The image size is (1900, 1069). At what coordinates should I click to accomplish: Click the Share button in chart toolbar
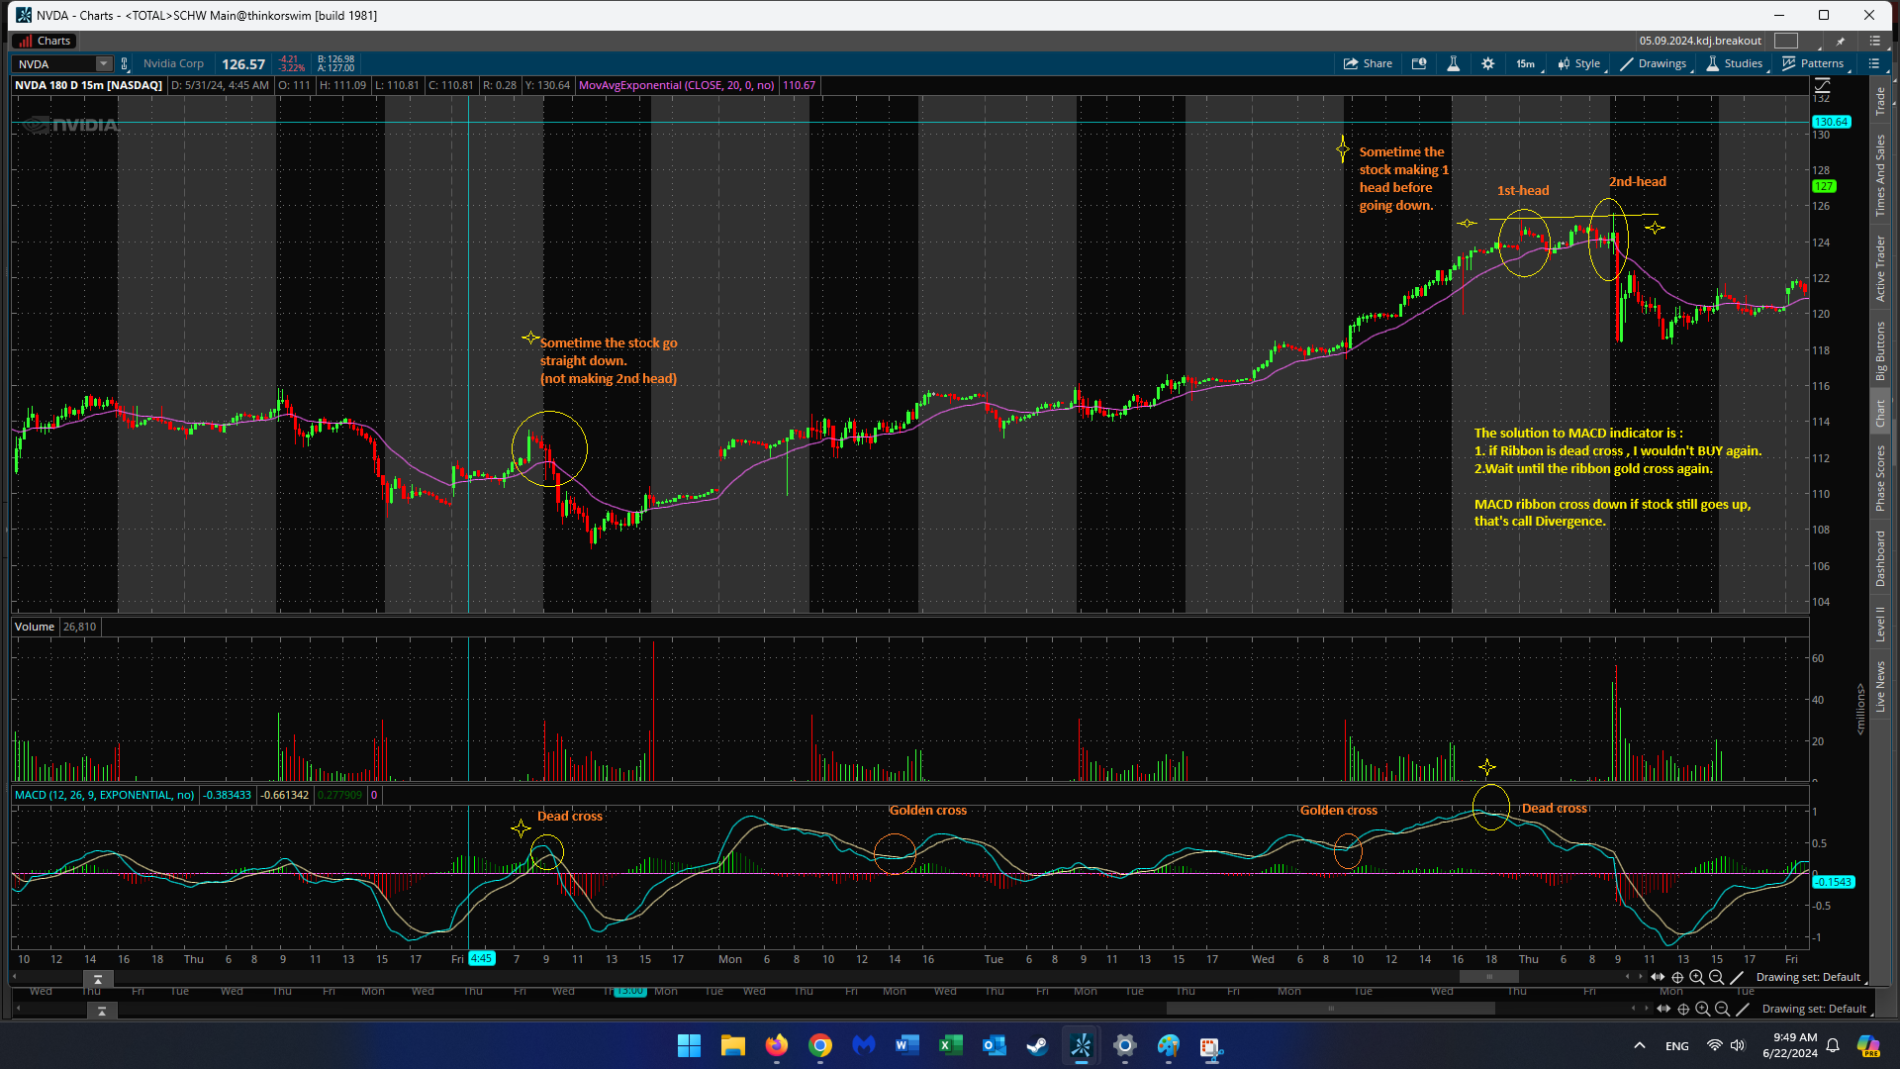pos(1367,63)
